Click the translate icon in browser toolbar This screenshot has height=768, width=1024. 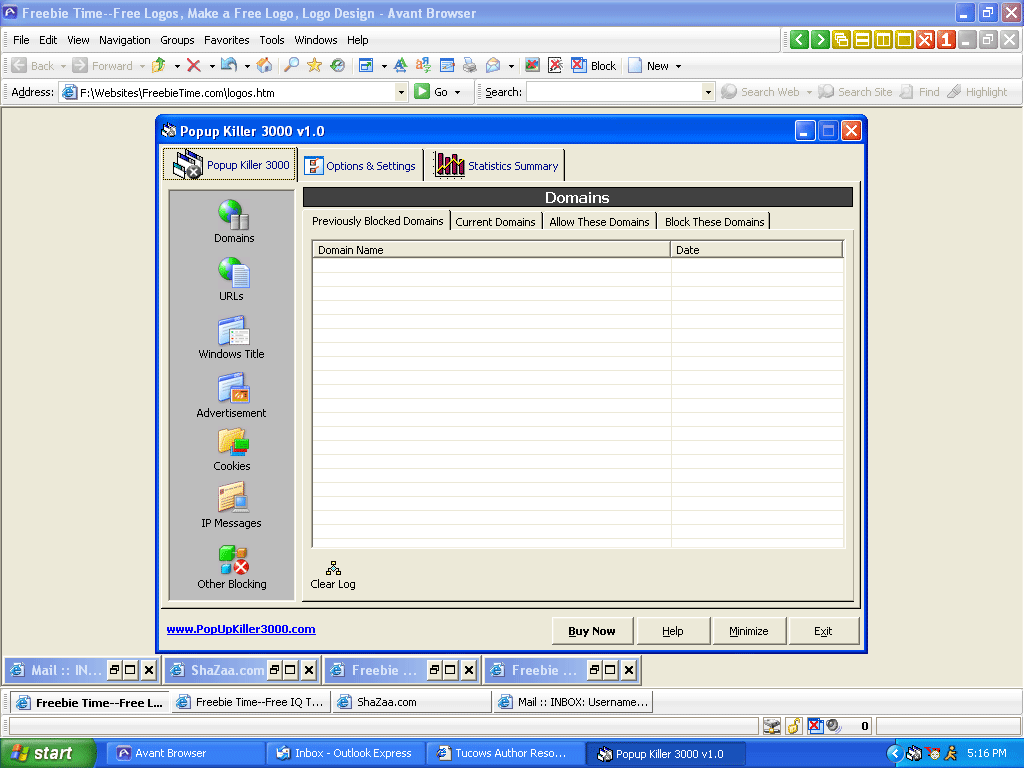pyautogui.click(x=423, y=65)
